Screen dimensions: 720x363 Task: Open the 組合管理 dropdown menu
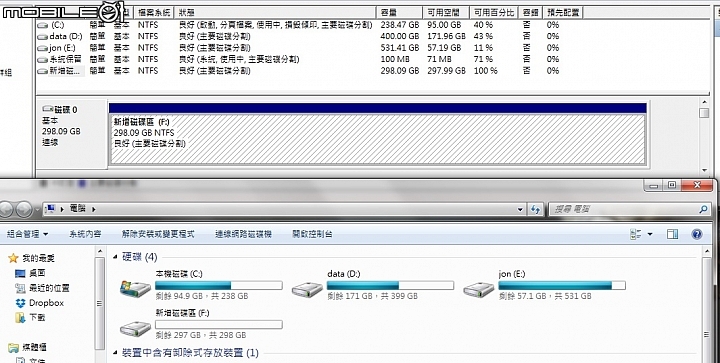tap(28, 235)
